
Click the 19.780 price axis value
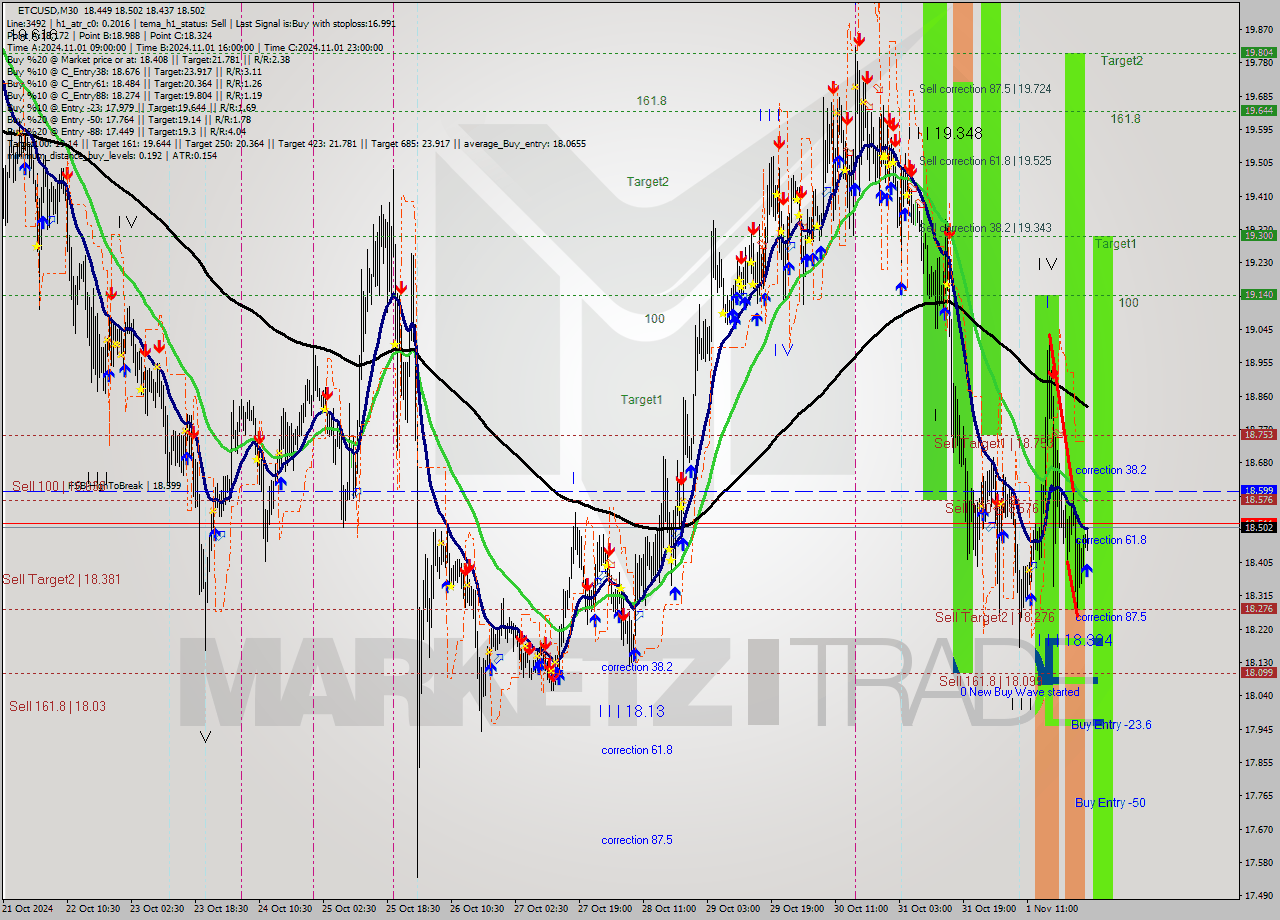[x=1258, y=63]
